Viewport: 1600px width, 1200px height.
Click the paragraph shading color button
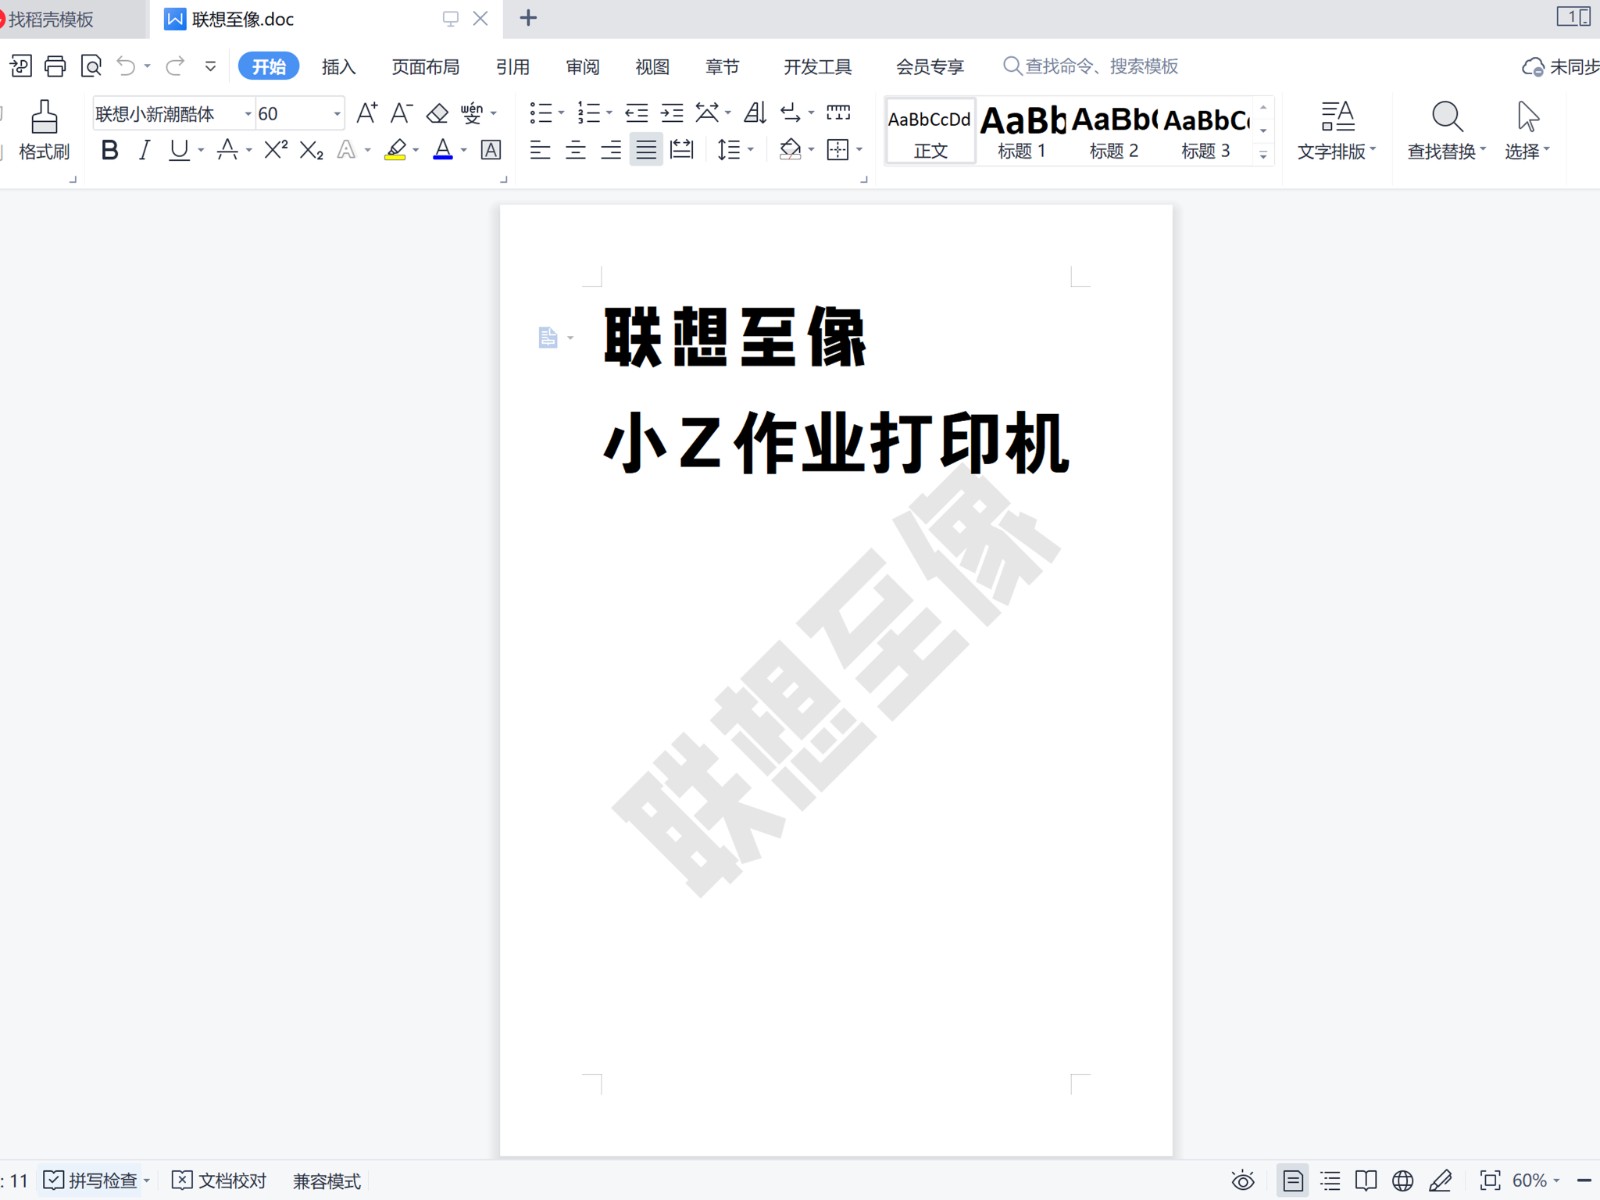[x=790, y=150]
